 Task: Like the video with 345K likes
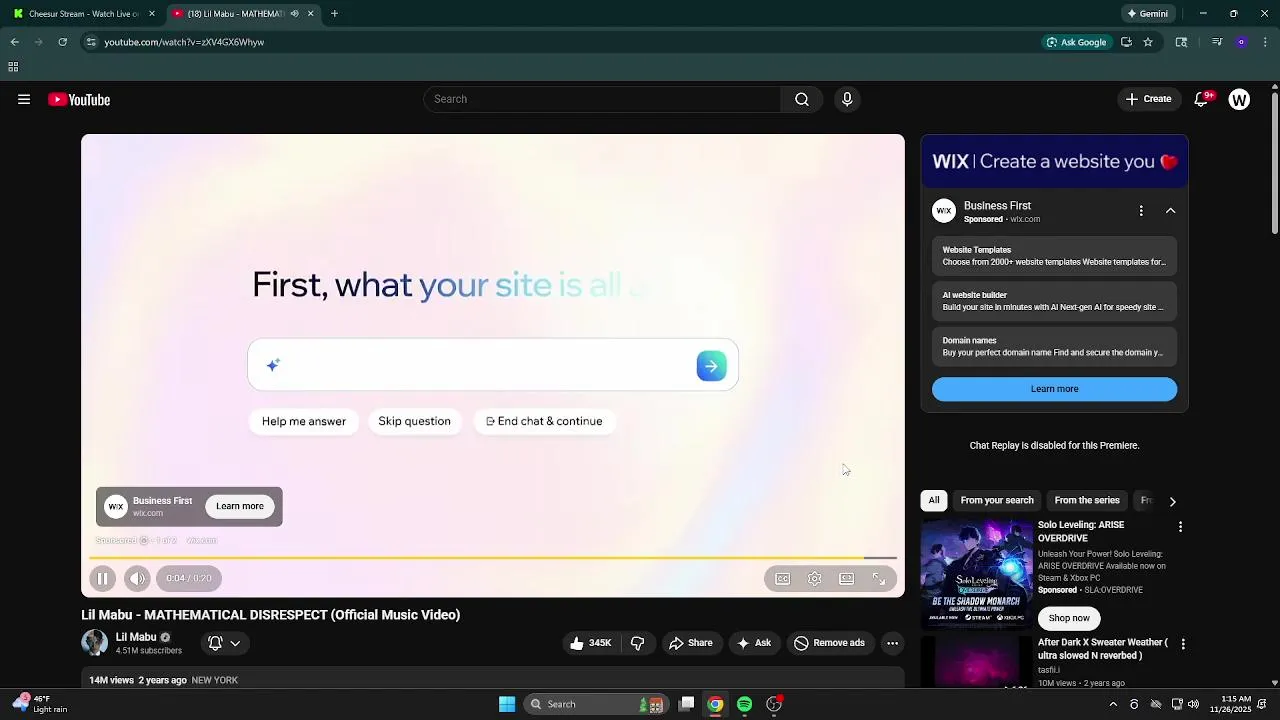(x=591, y=643)
